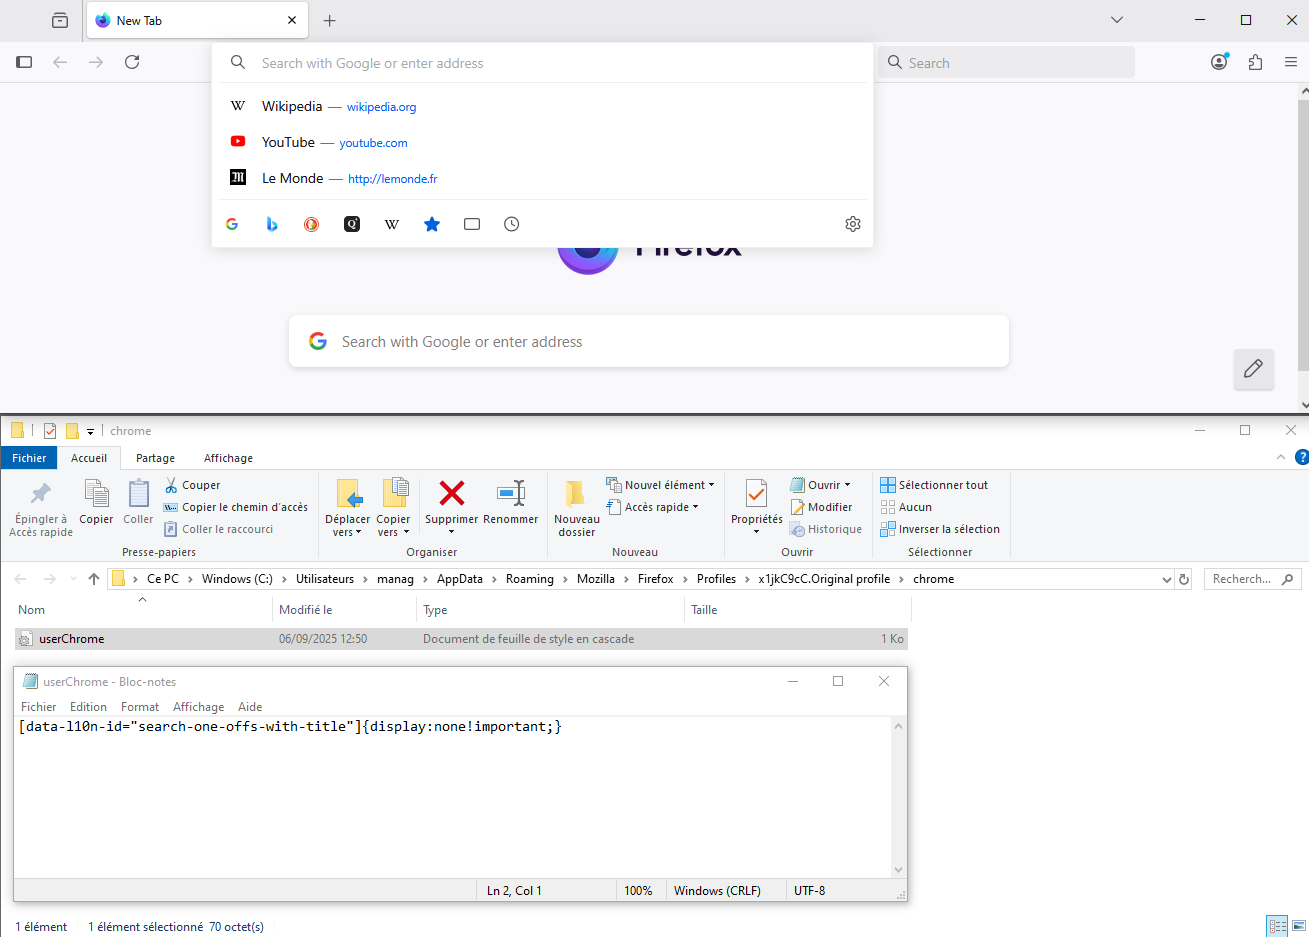
Task: Click Couper scissors in Explorer
Action: pyautogui.click(x=193, y=485)
